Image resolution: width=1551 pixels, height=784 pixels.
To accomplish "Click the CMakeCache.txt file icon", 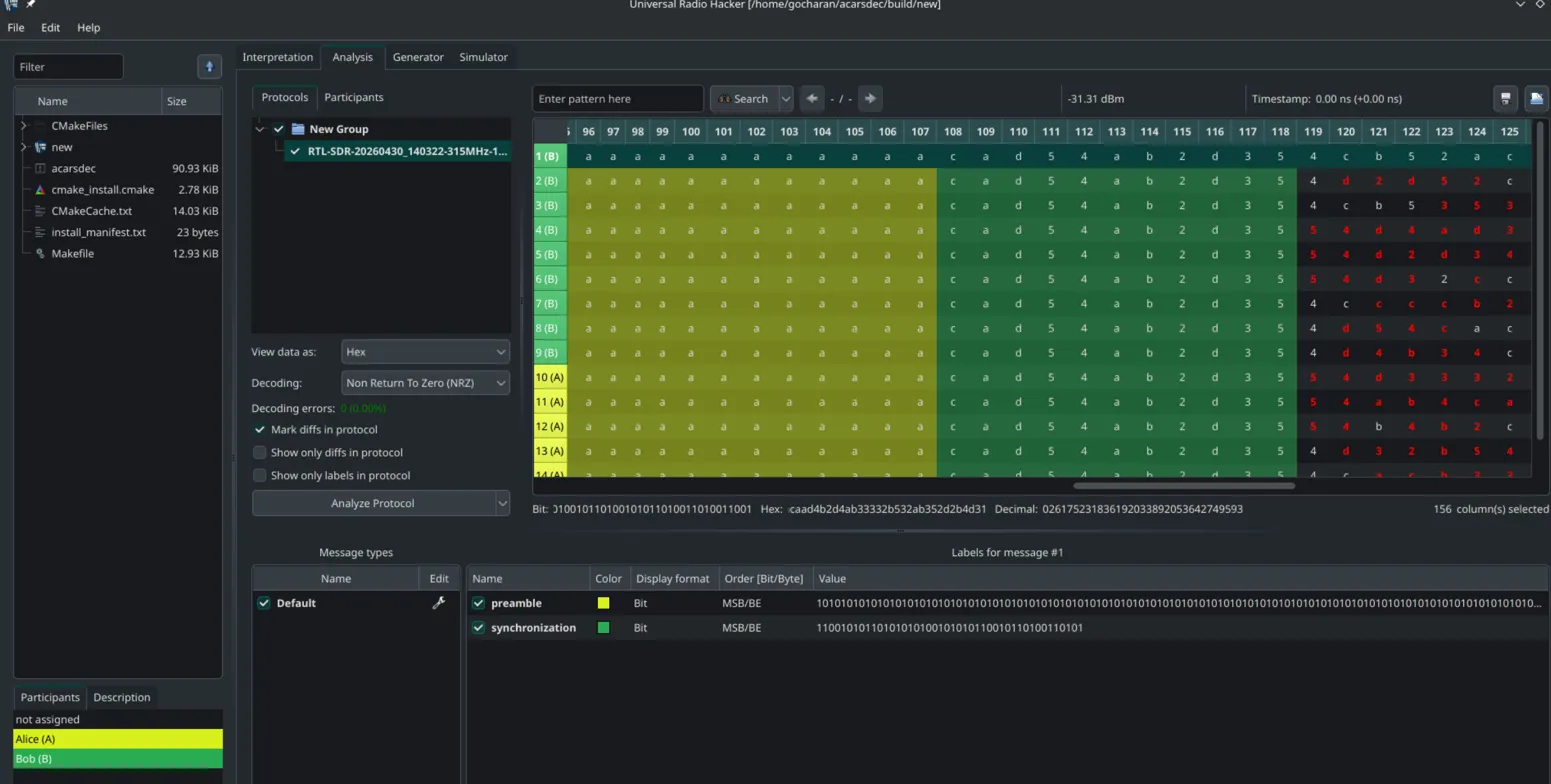I will 40,211.
